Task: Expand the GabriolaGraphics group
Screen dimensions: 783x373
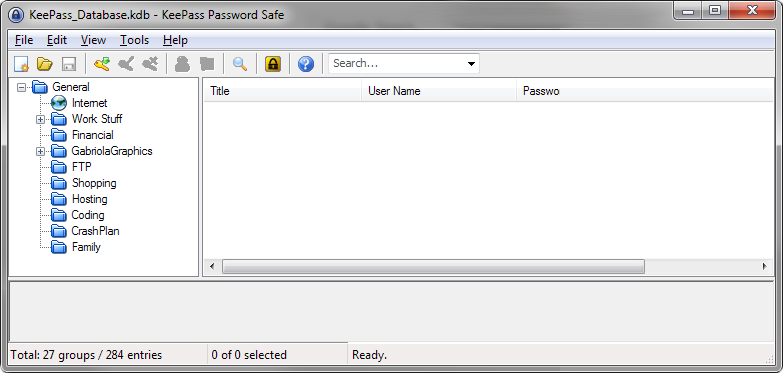Action: [40, 151]
